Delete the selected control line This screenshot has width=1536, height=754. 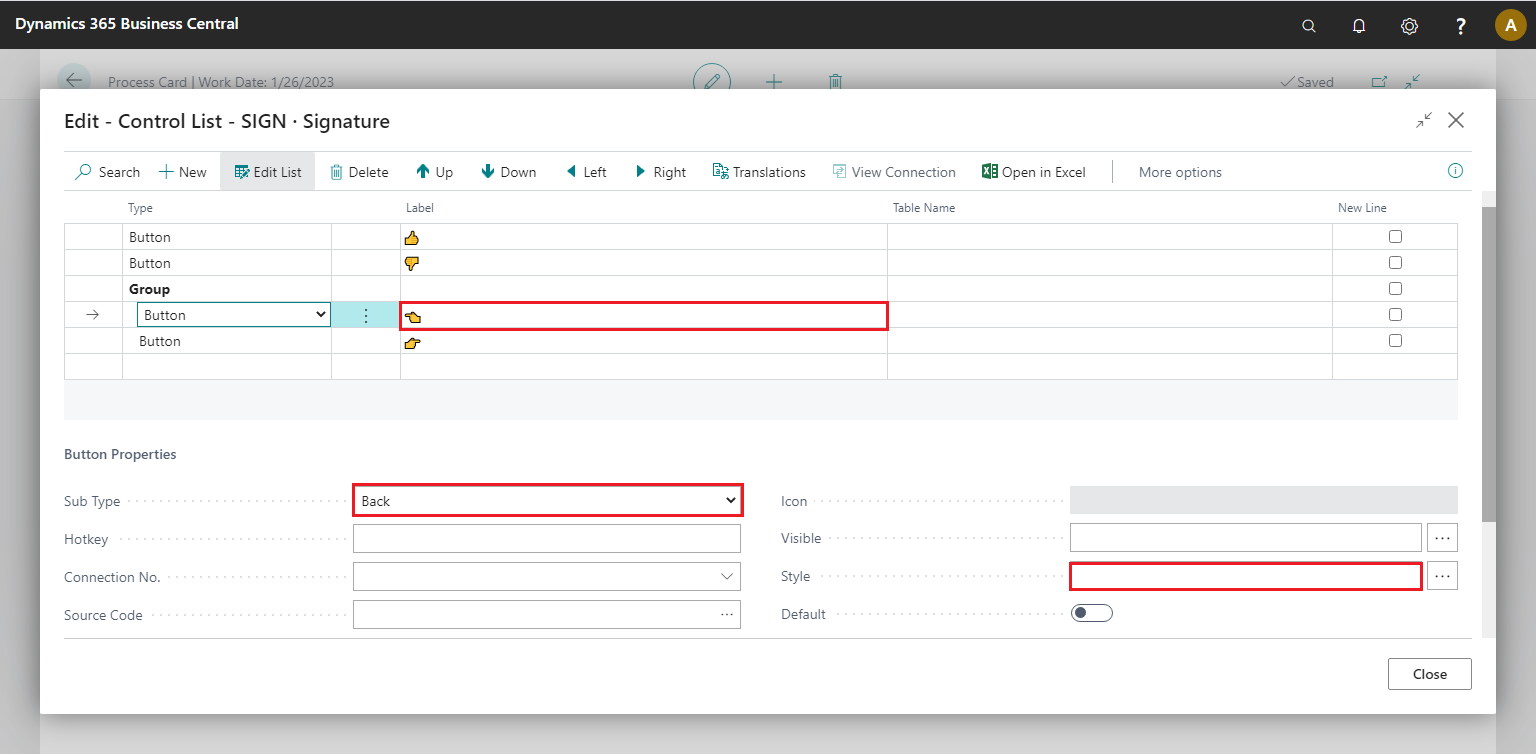359,172
